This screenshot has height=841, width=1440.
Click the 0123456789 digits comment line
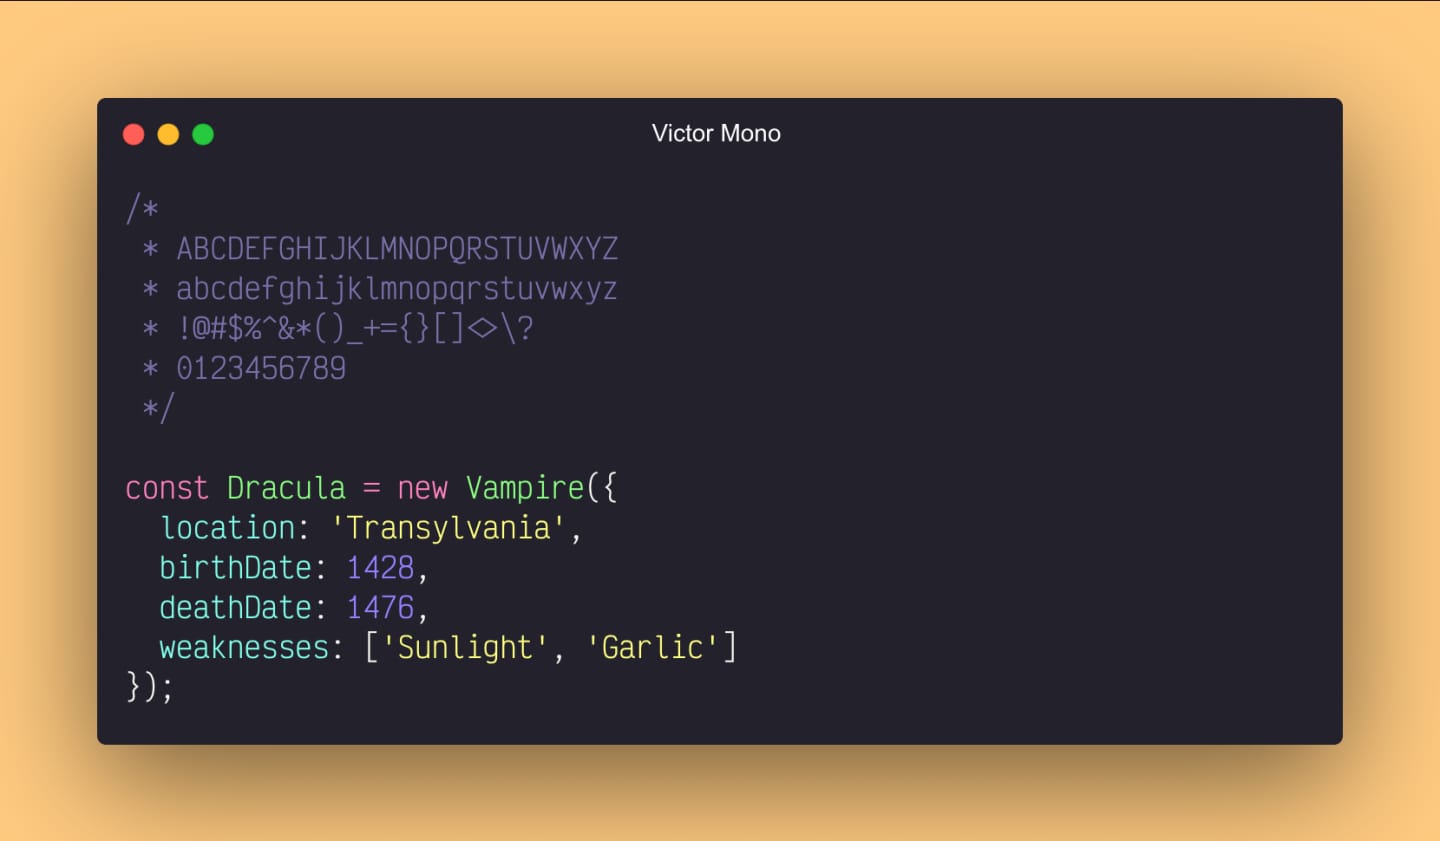(x=244, y=368)
